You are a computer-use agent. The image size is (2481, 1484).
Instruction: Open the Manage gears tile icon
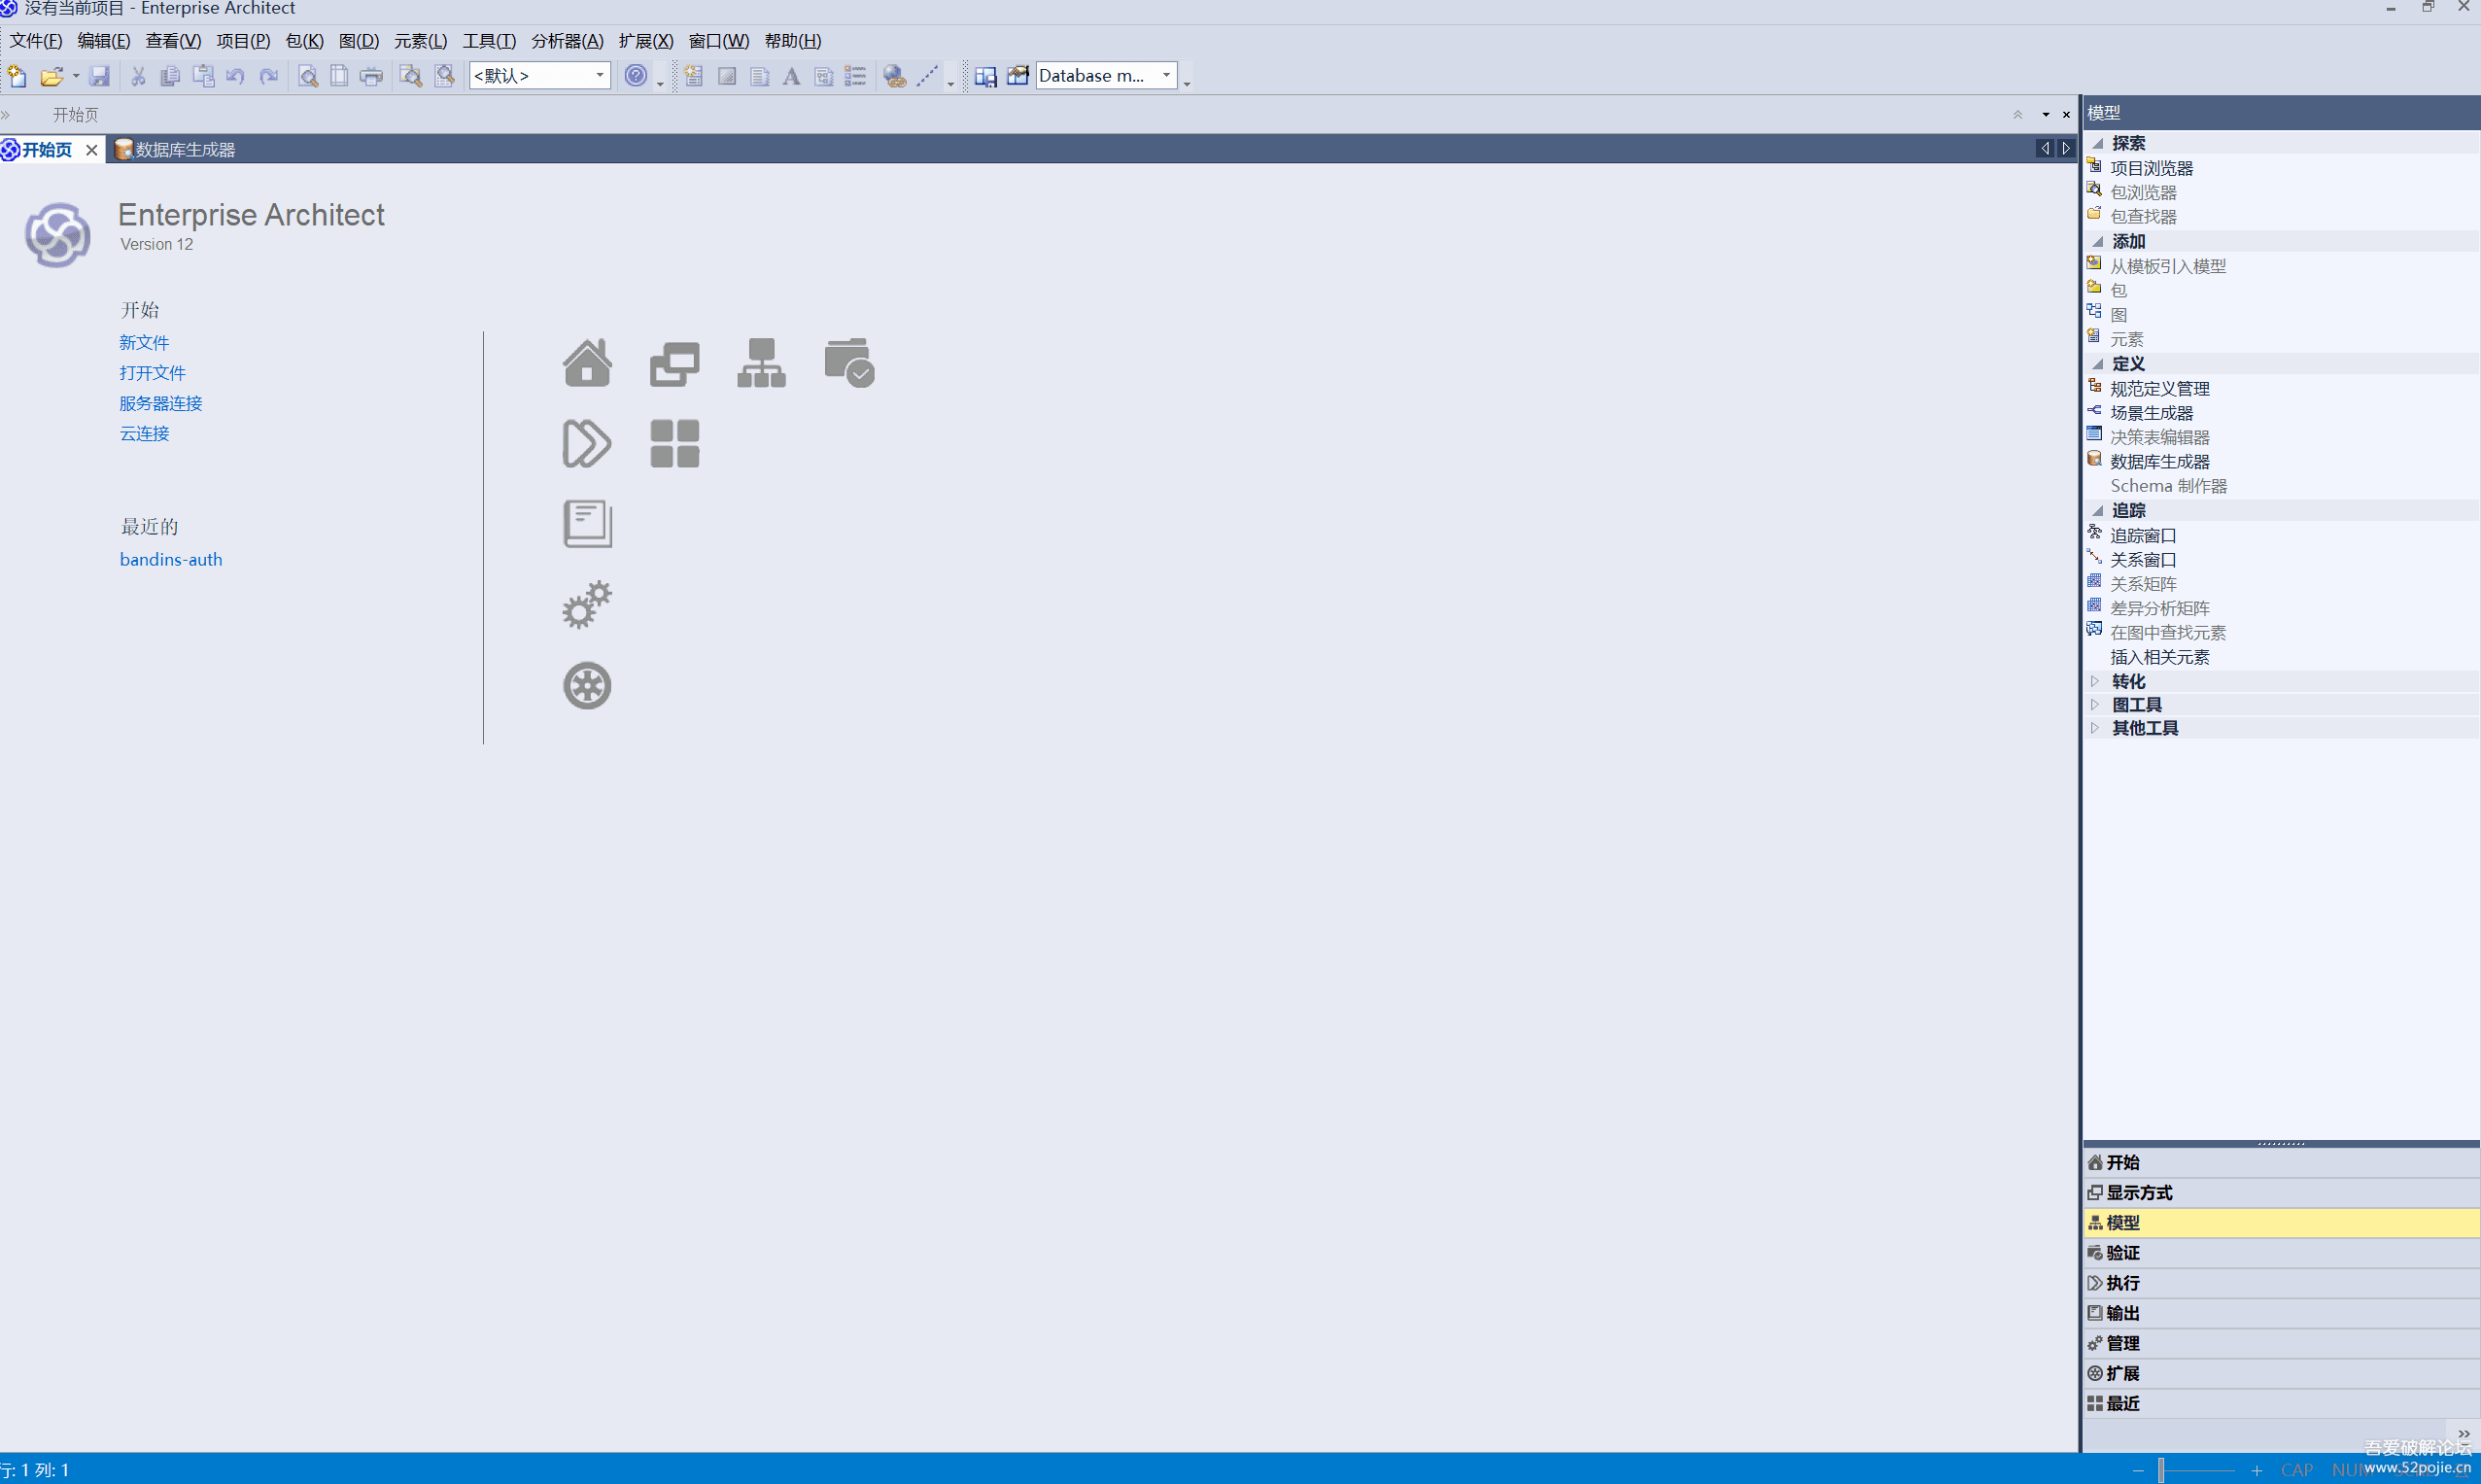(x=587, y=605)
